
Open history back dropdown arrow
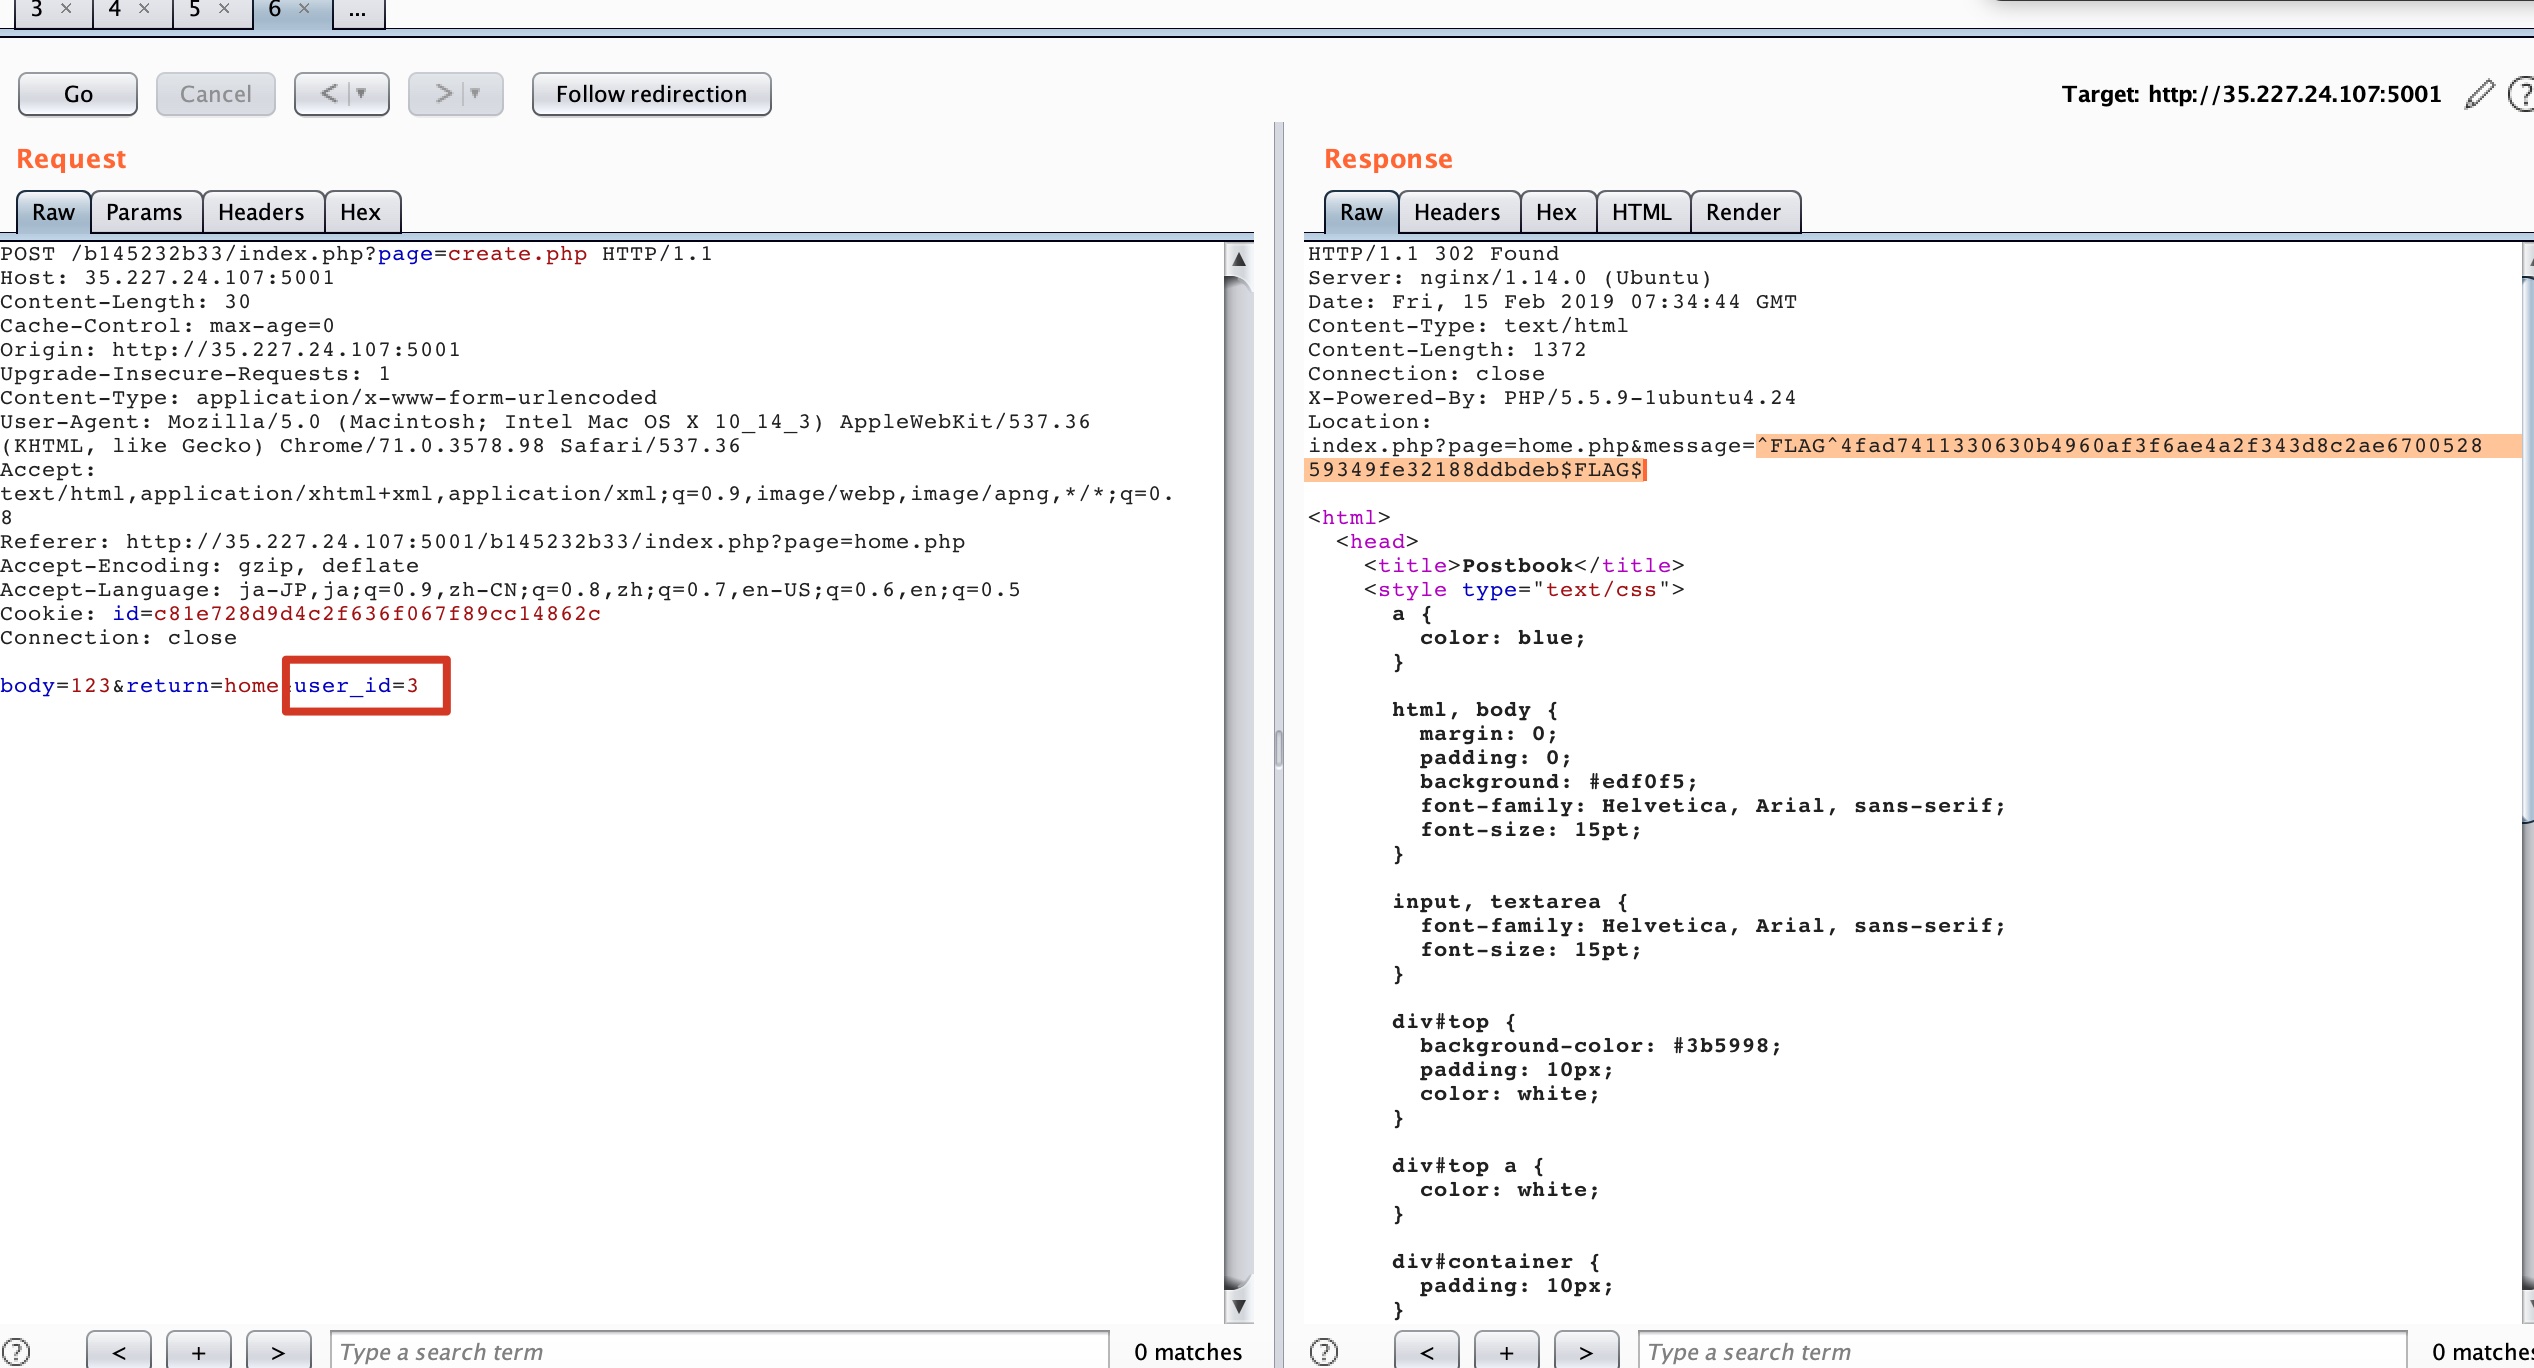[362, 94]
